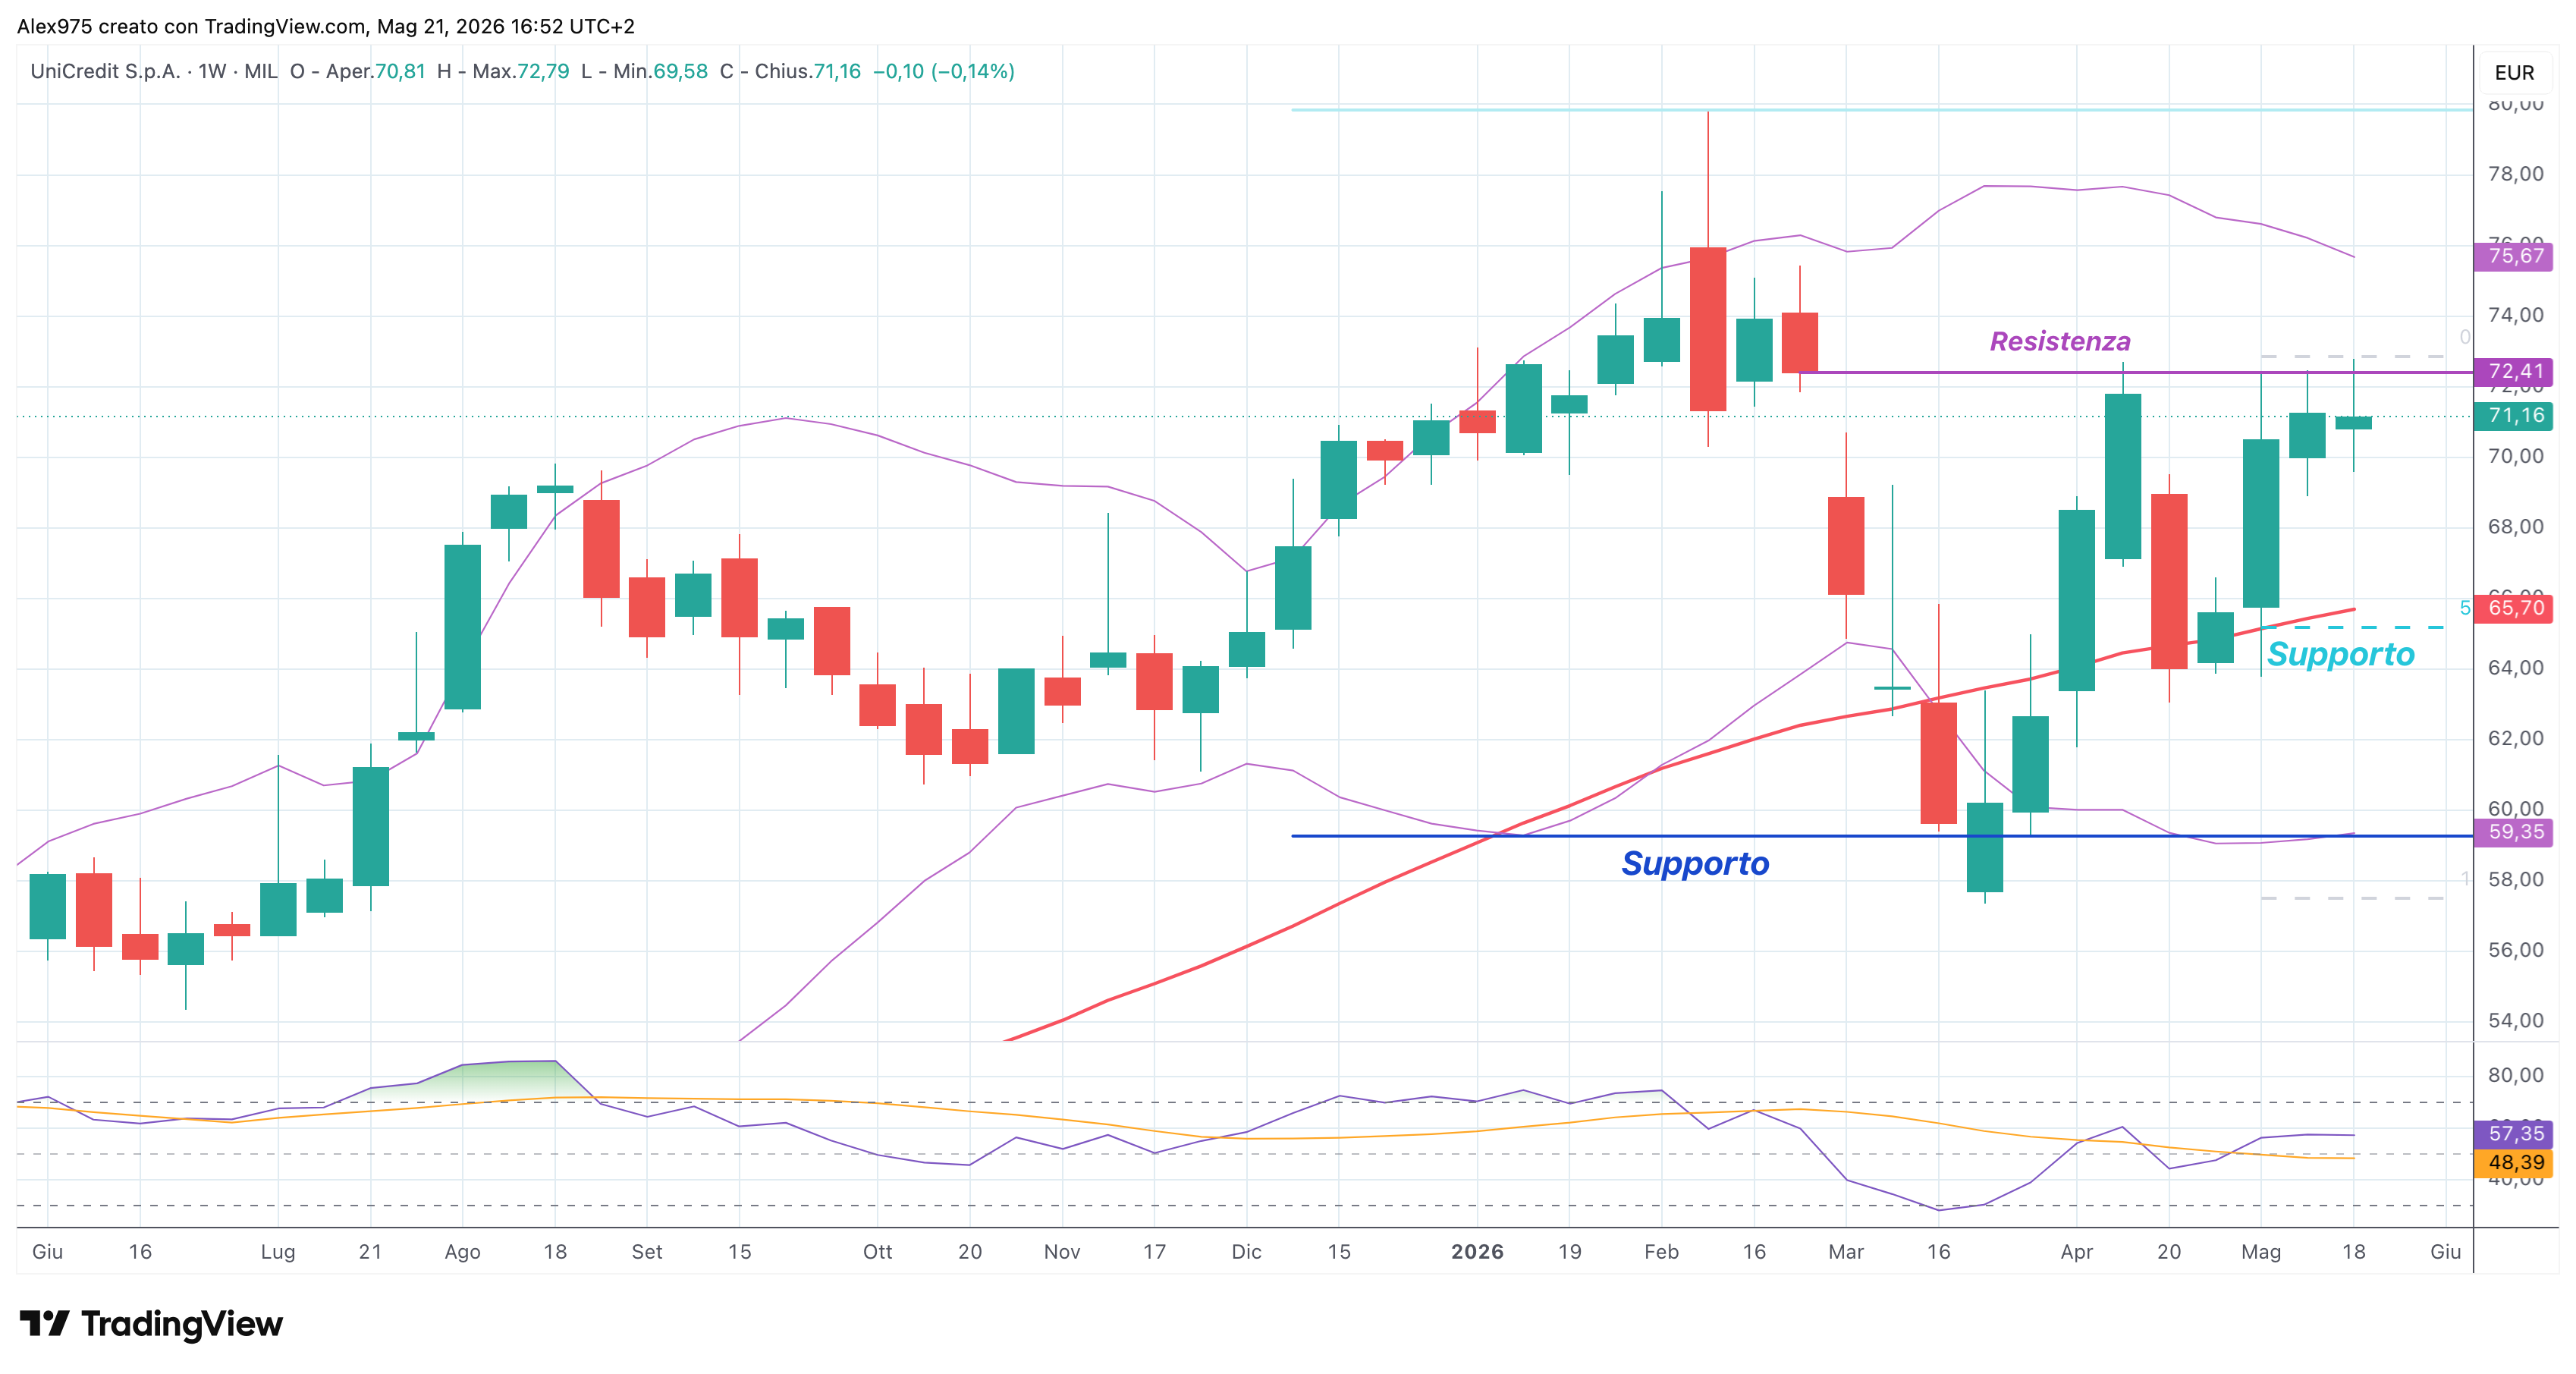Screen dimensions: 2576x1374
Task: Click the header 'Alex975 creato con TradingView.com'
Action: coord(191,27)
